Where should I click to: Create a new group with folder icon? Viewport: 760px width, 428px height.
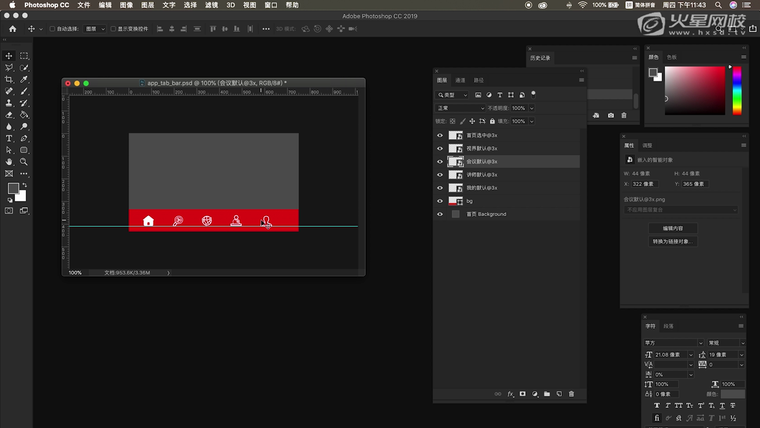547,394
